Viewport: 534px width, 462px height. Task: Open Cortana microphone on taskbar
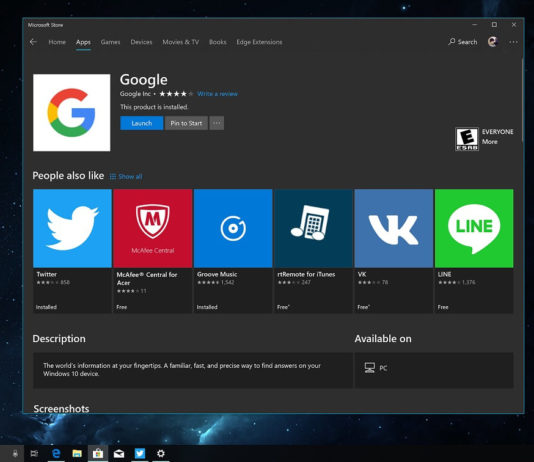point(15,453)
